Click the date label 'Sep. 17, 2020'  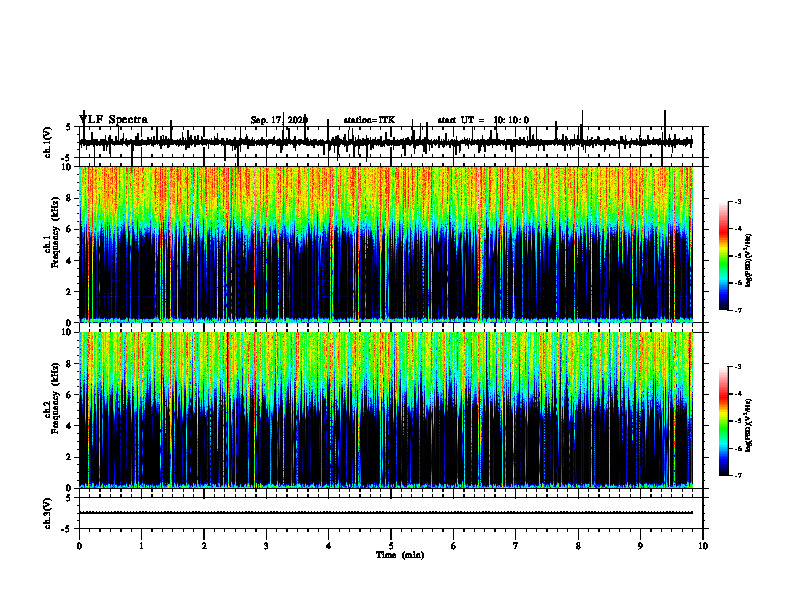point(279,120)
